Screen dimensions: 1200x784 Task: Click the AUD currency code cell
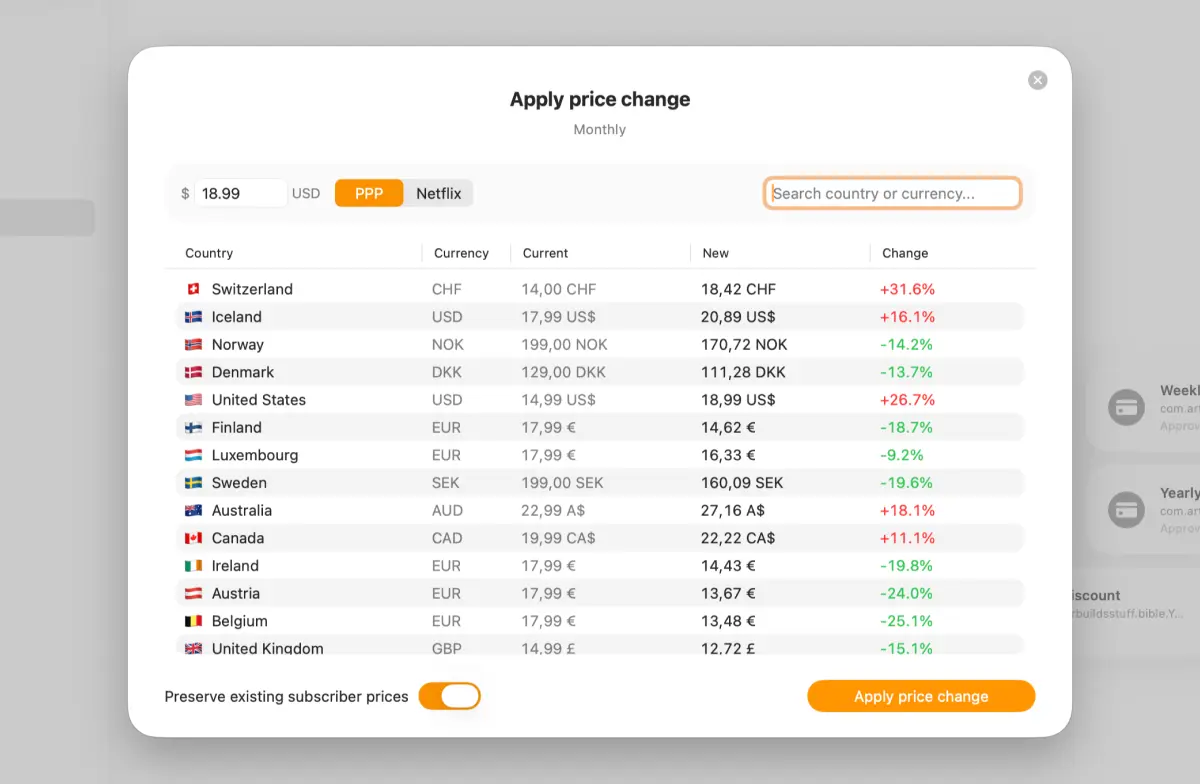[x=448, y=510]
